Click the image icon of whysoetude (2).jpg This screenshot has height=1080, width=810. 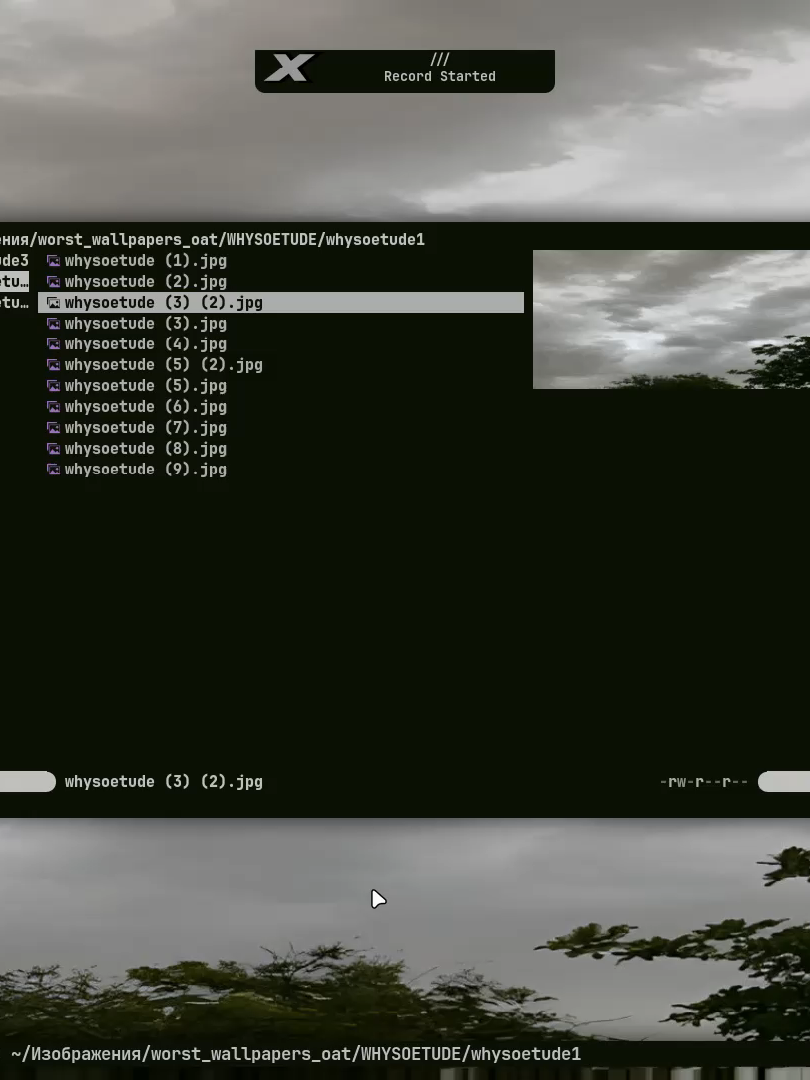[53, 282]
